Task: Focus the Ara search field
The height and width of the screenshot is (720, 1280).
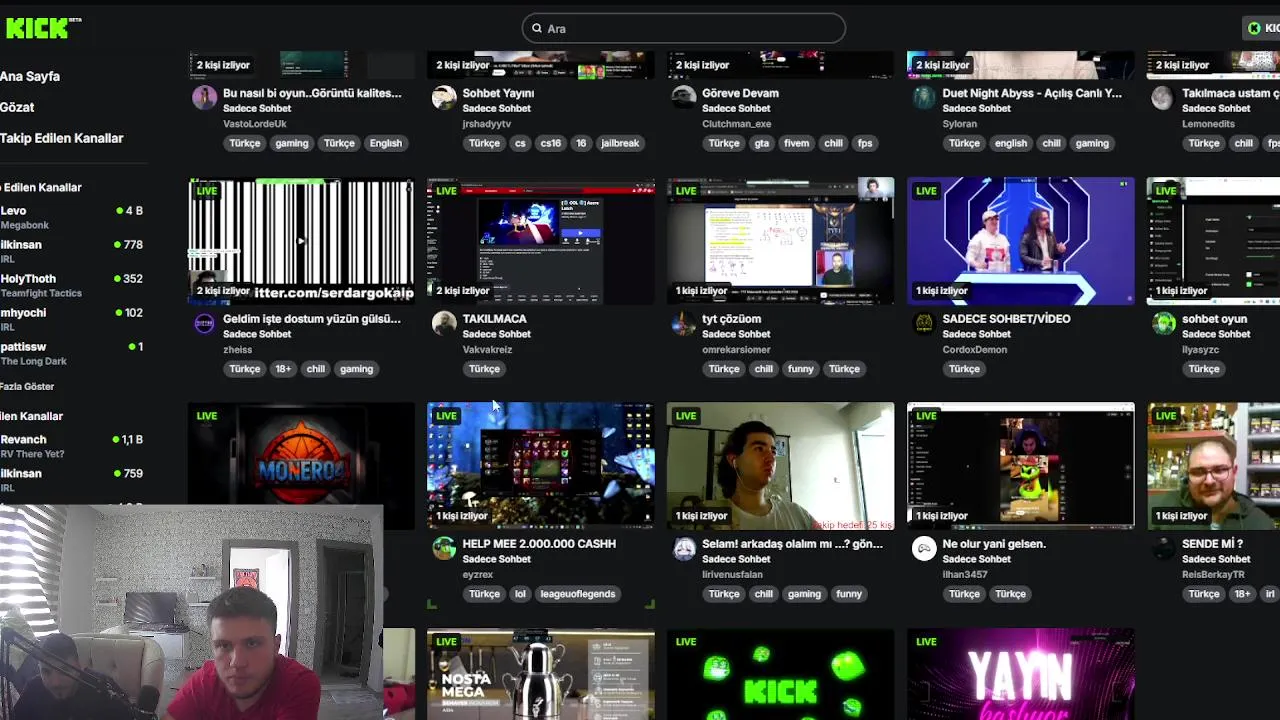Action: click(x=683, y=28)
